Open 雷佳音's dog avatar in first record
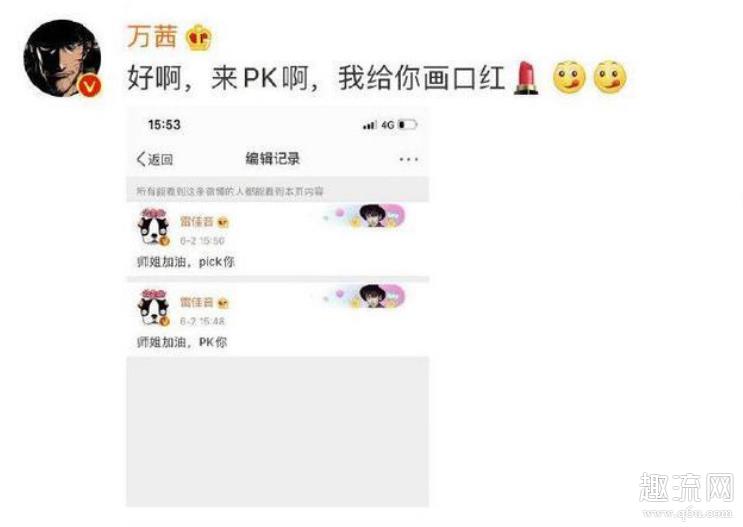 coord(153,227)
